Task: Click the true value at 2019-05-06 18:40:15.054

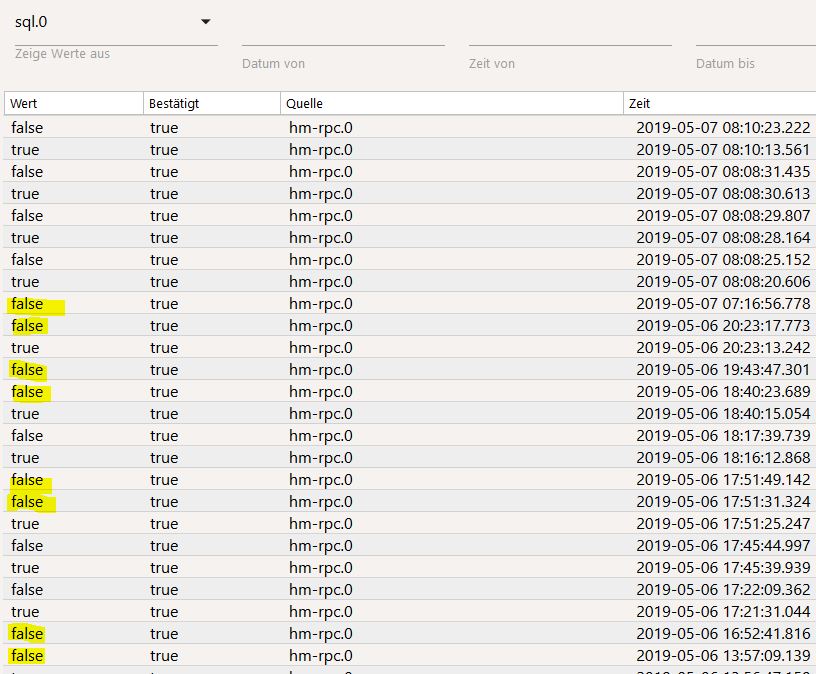Action: coord(25,413)
